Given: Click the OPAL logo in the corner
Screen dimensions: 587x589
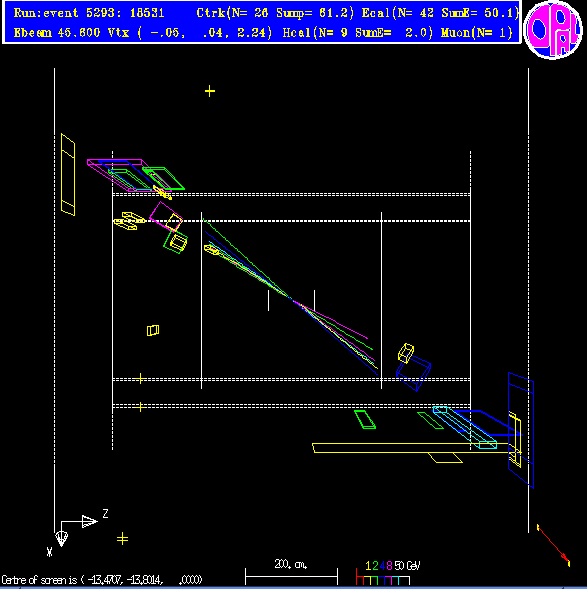Looking at the screenshot, I should [553, 30].
